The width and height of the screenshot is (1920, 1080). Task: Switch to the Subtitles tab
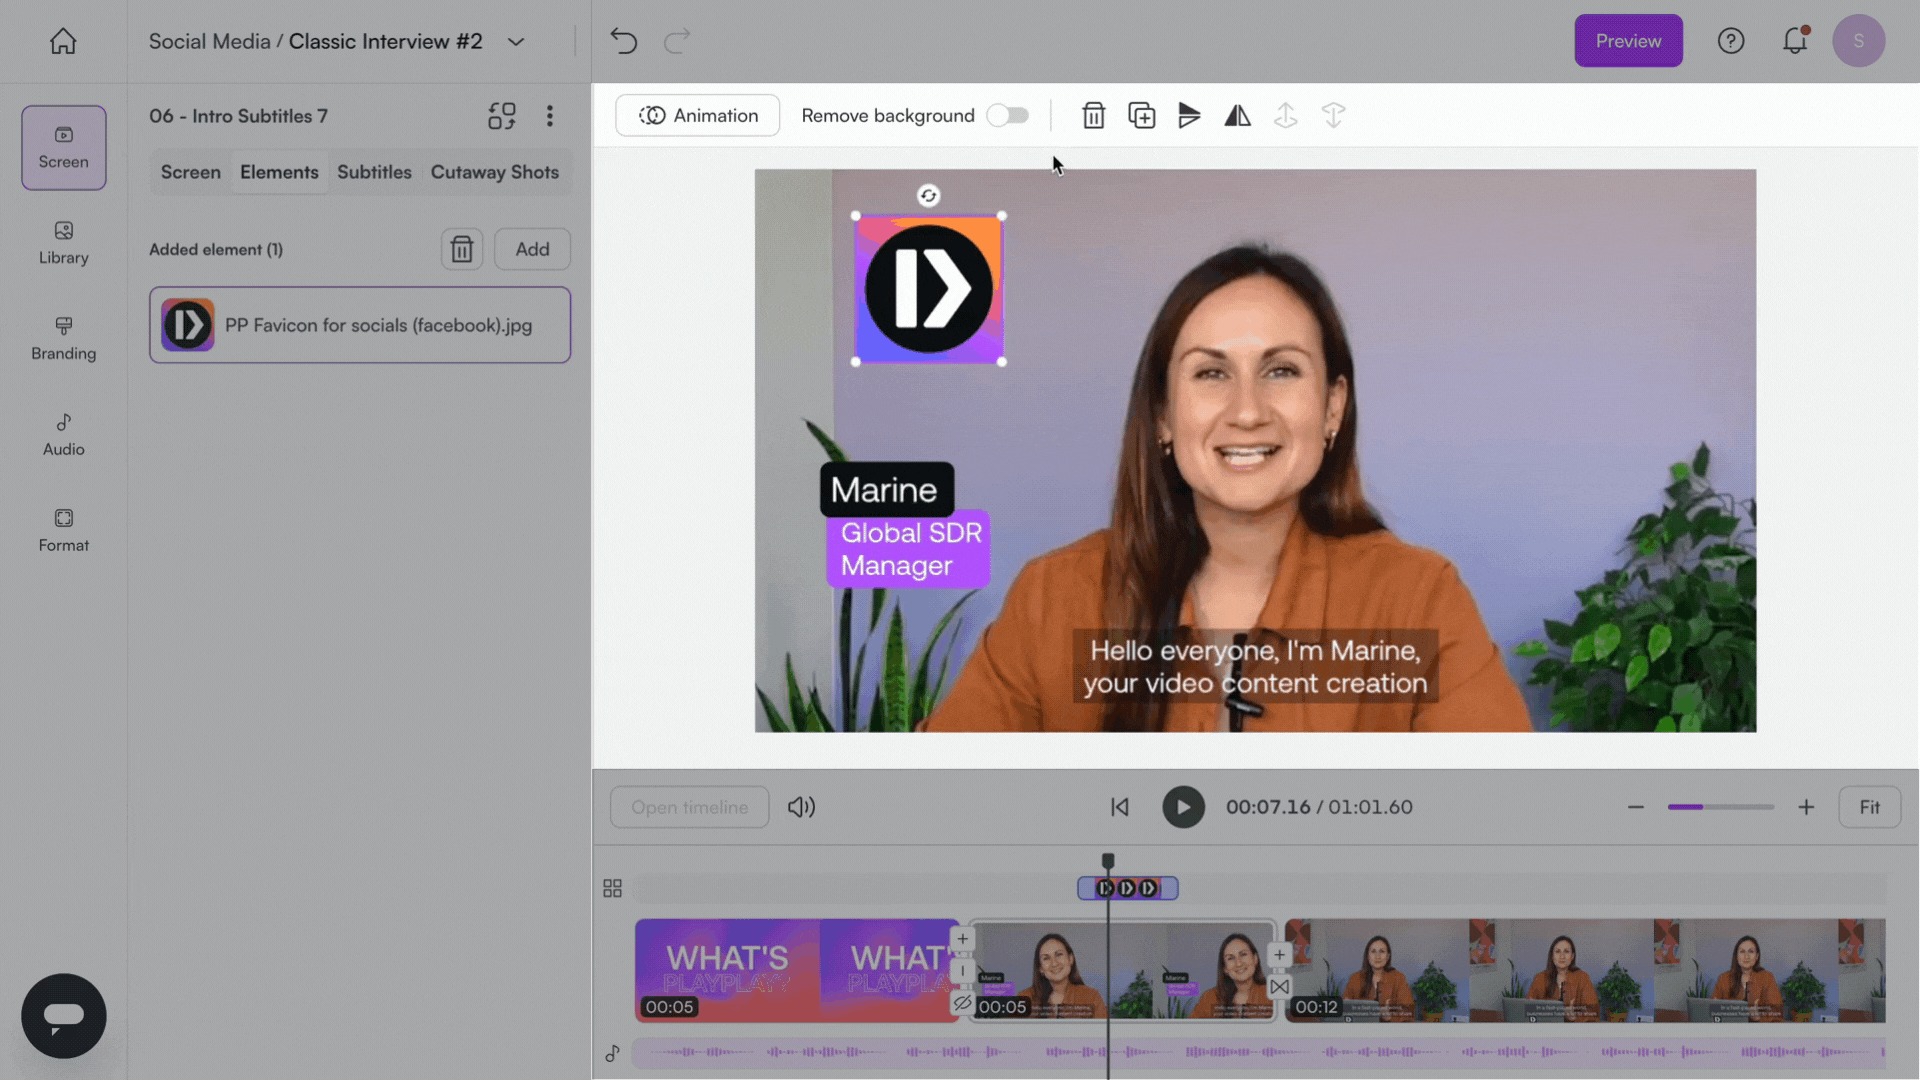pos(374,172)
